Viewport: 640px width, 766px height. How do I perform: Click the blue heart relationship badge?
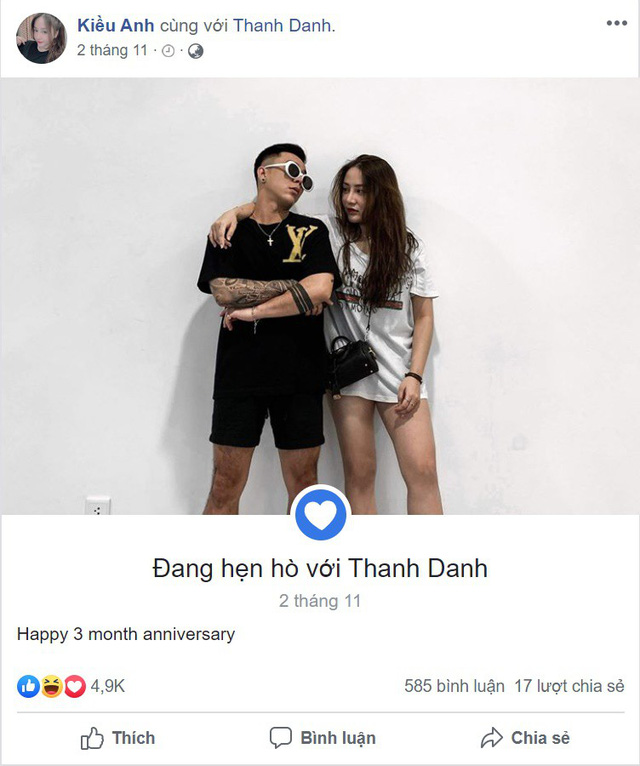pyautogui.click(x=320, y=515)
